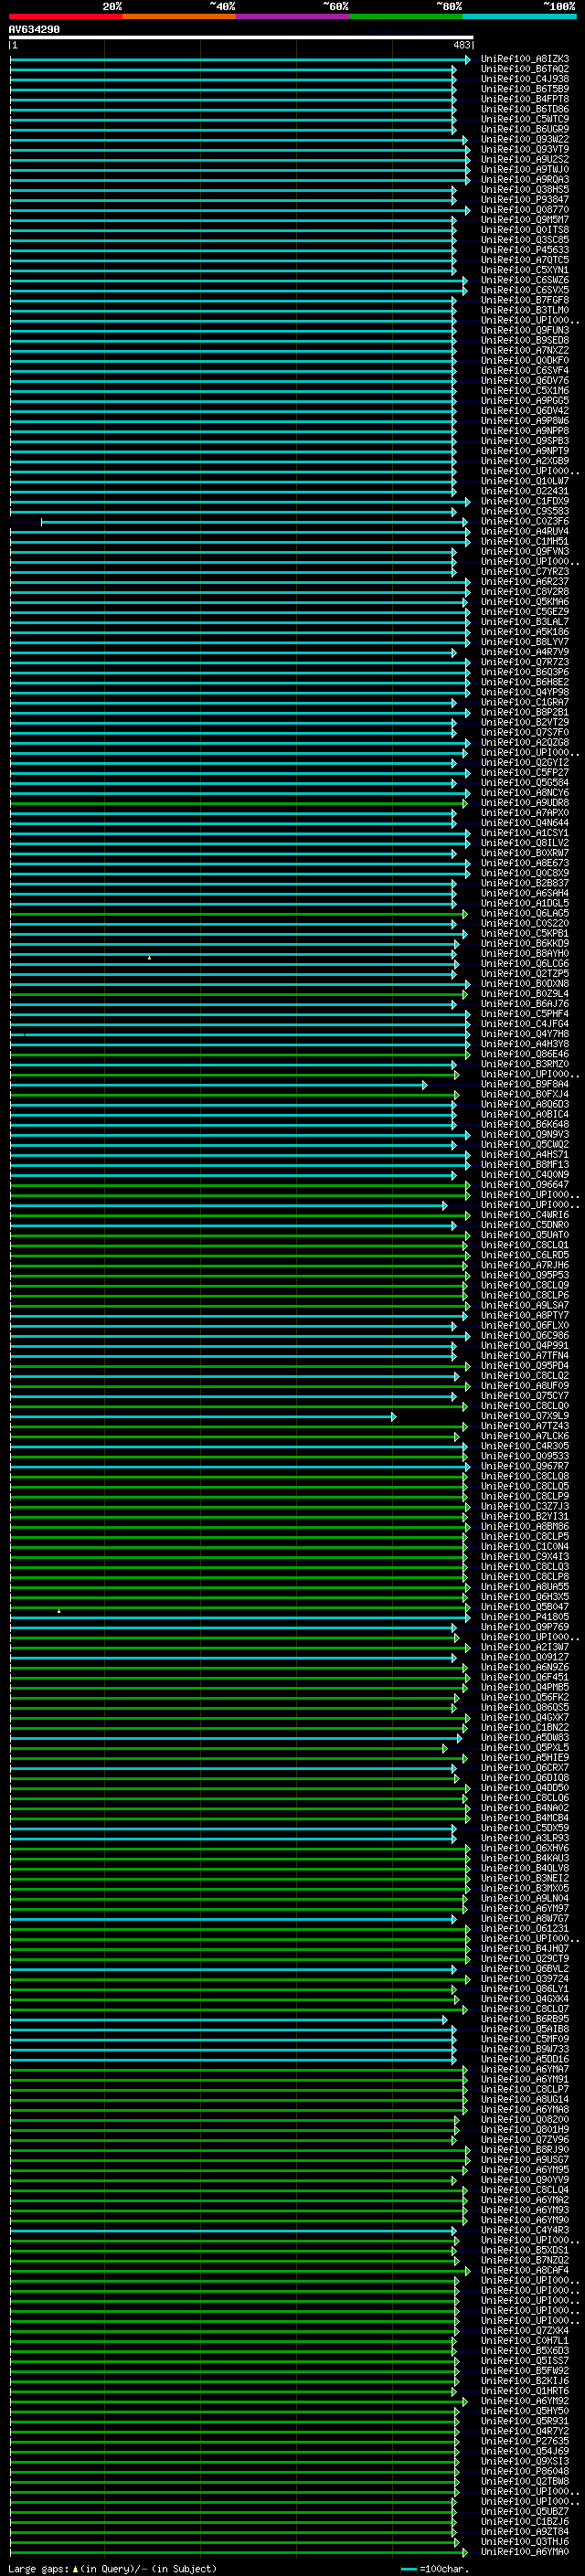Click the UniRef100_P45633 label
The height and width of the screenshot is (2576, 585).
point(525,250)
